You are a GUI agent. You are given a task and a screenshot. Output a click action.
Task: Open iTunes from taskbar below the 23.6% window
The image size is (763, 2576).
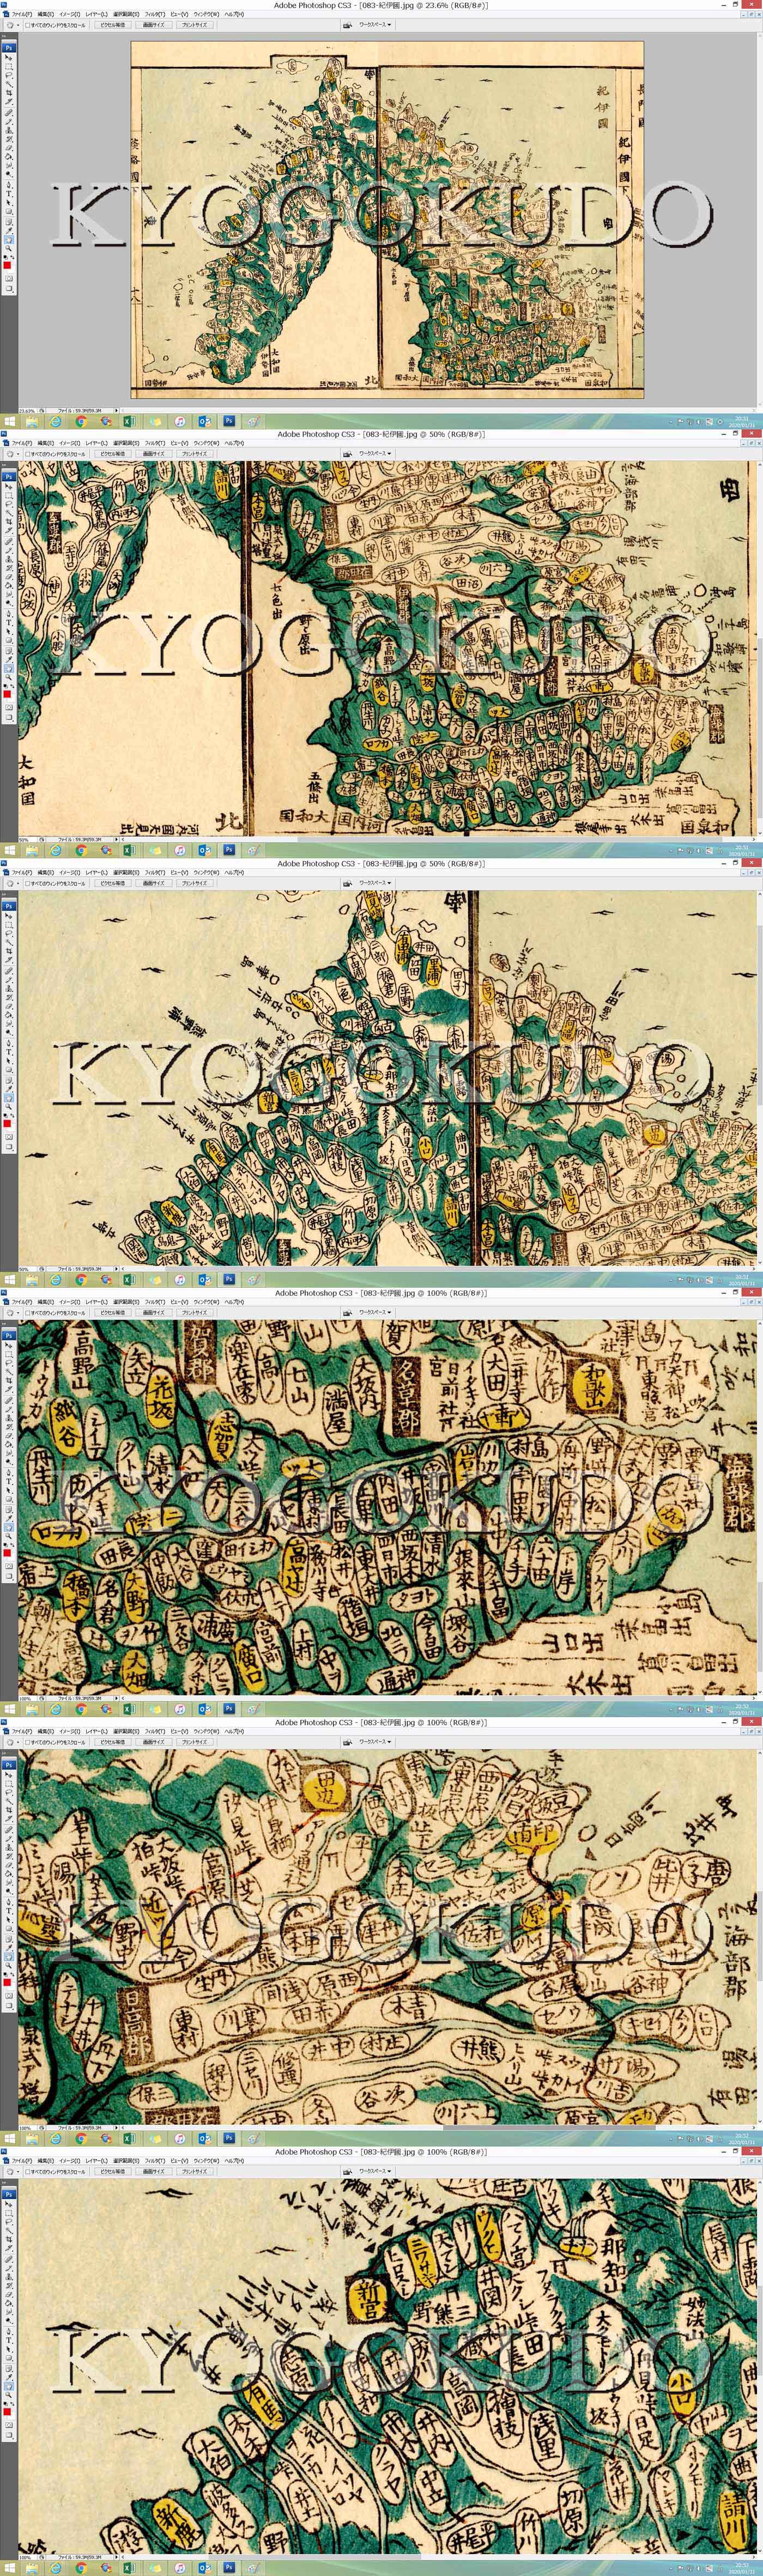(180, 422)
